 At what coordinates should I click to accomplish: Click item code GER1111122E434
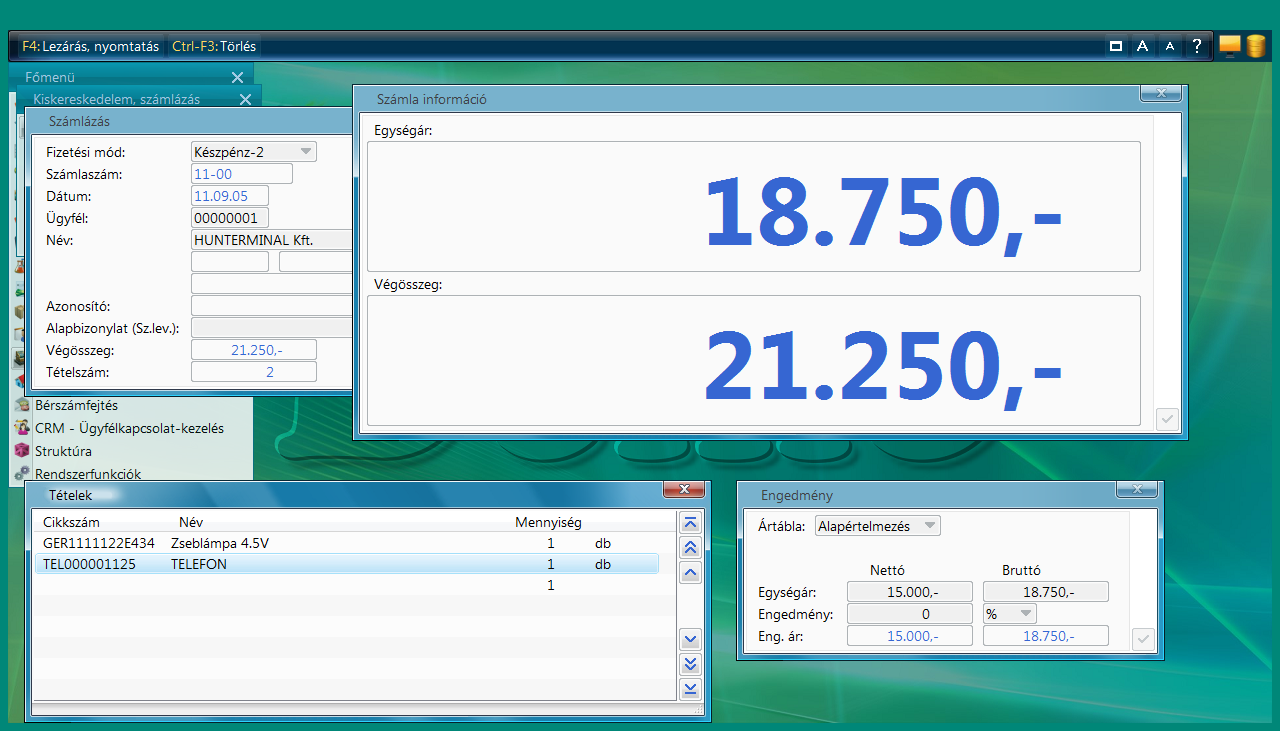pos(99,543)
